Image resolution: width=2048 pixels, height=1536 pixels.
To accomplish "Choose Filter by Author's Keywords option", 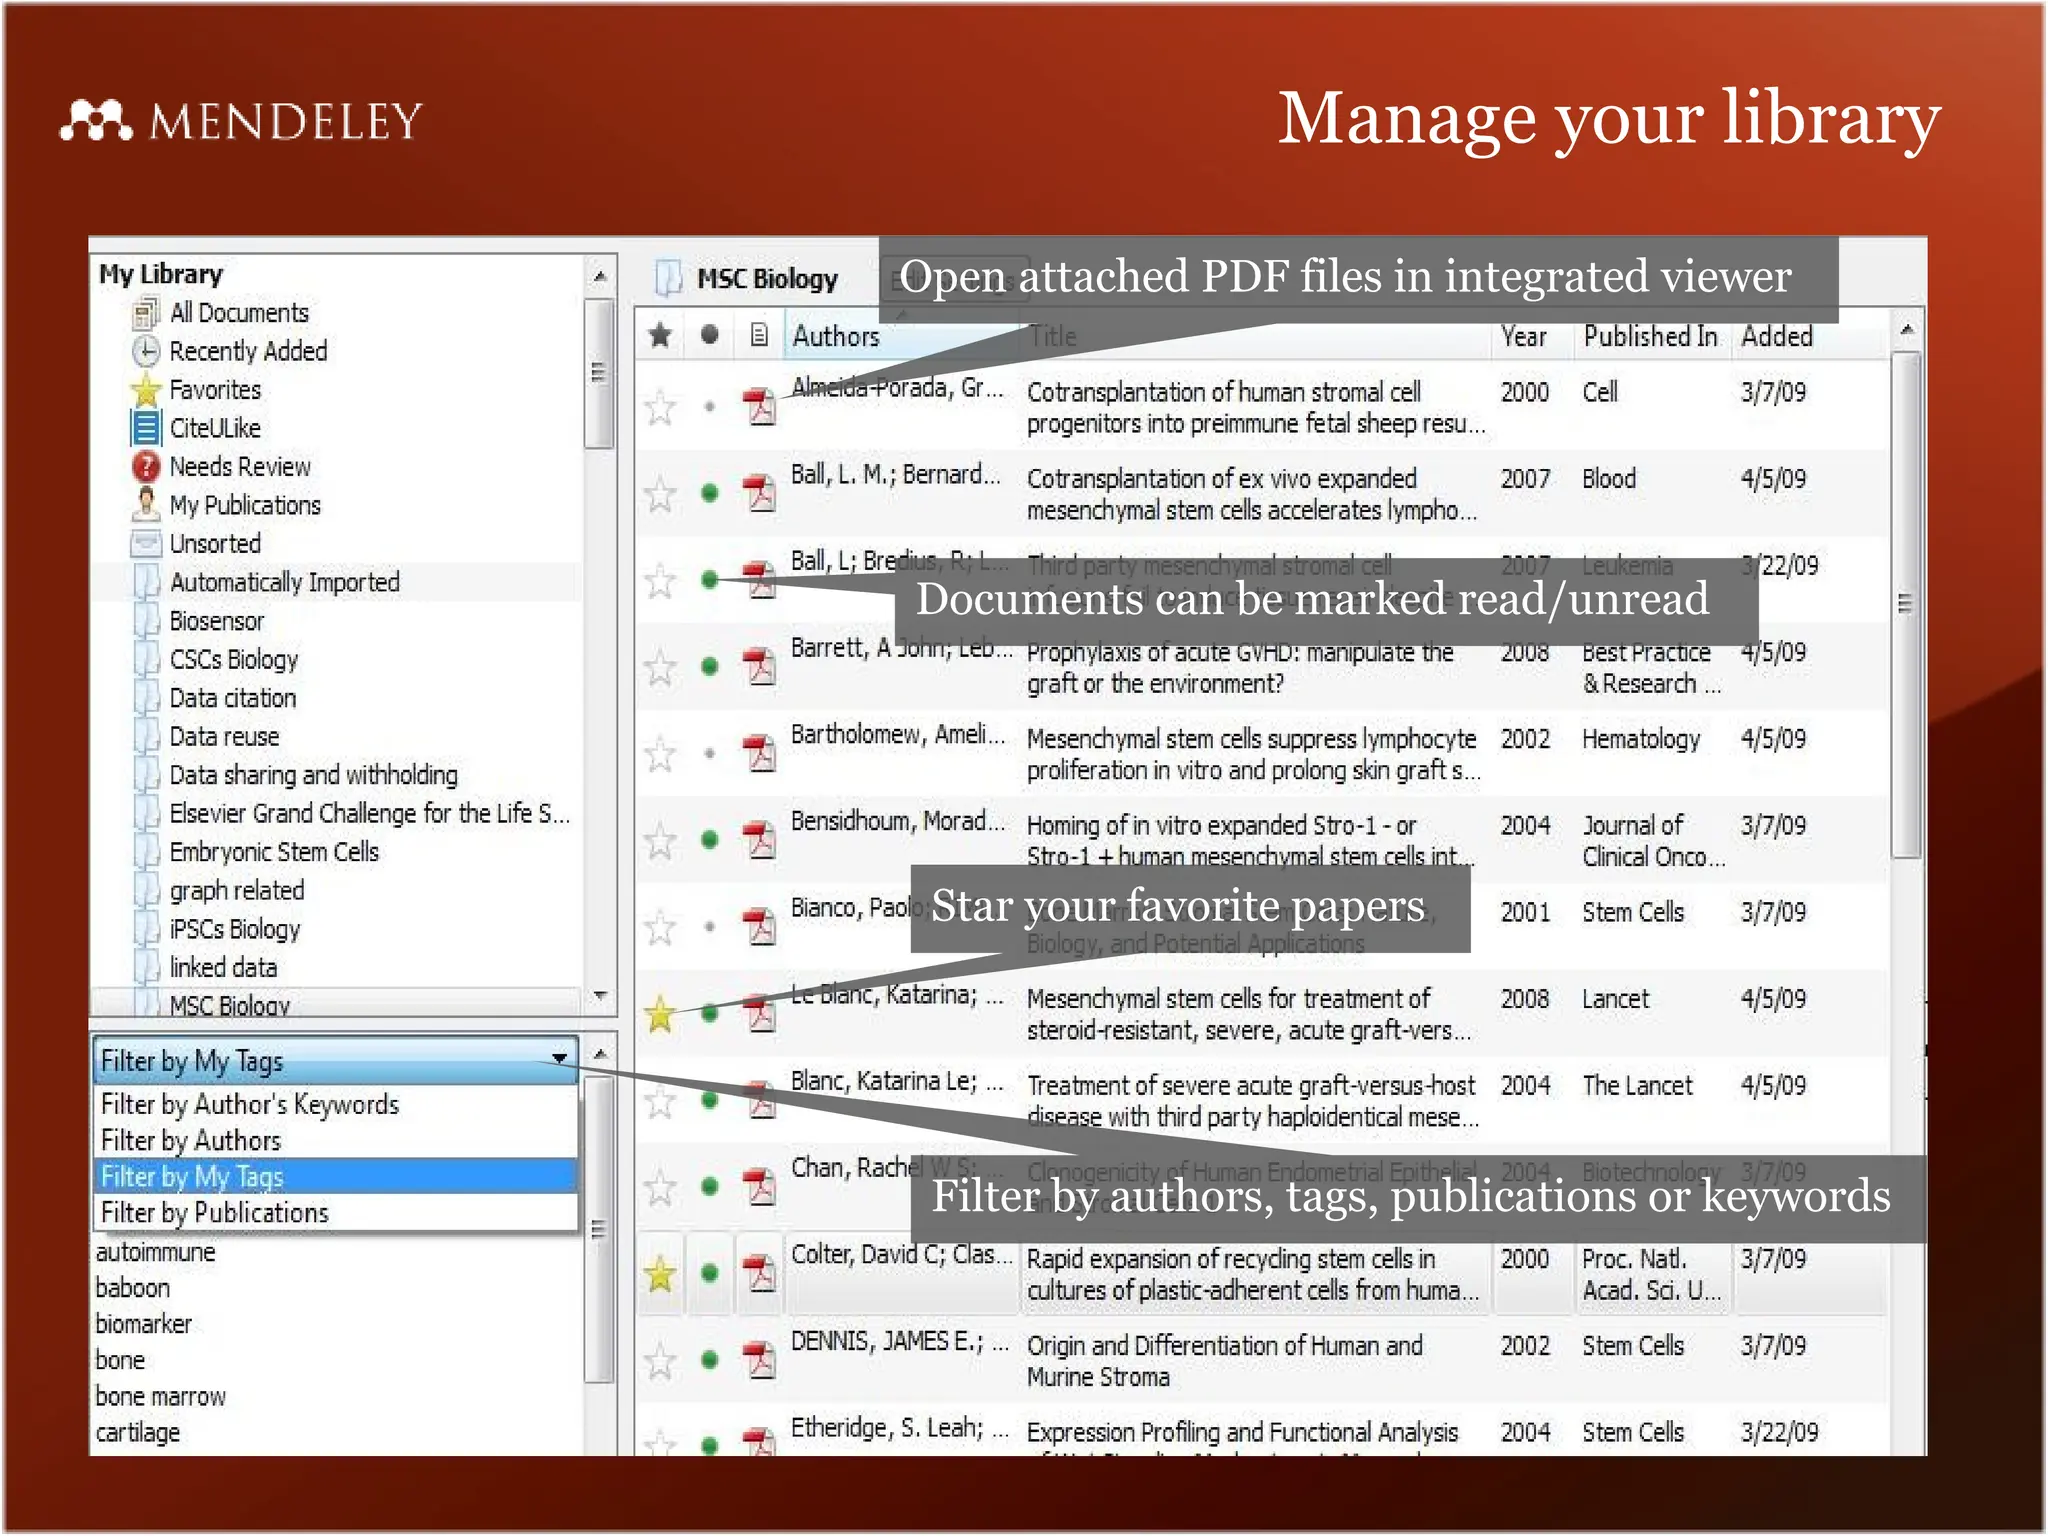I will point(337,1104).
